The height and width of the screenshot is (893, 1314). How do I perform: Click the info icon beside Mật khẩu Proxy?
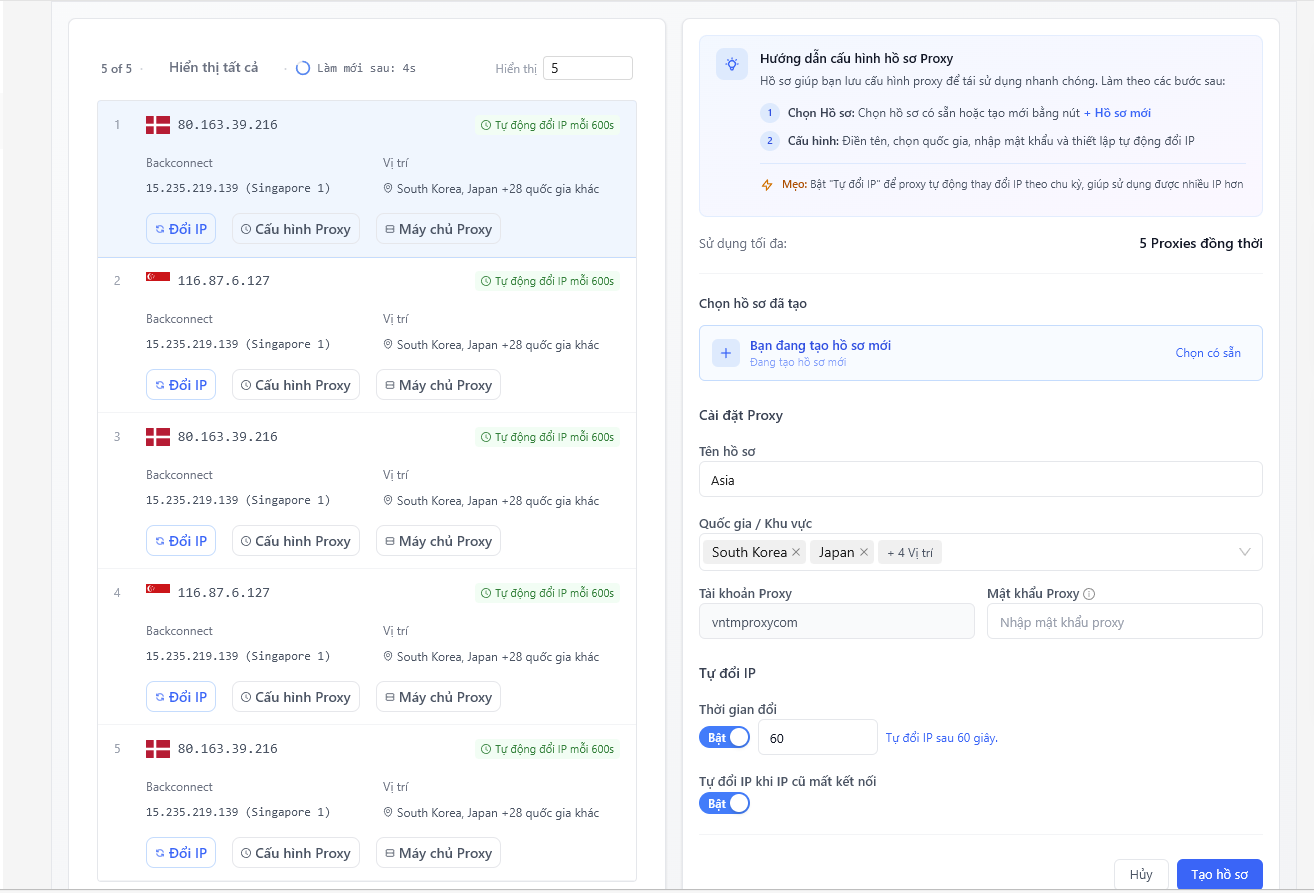[1089, 594]
